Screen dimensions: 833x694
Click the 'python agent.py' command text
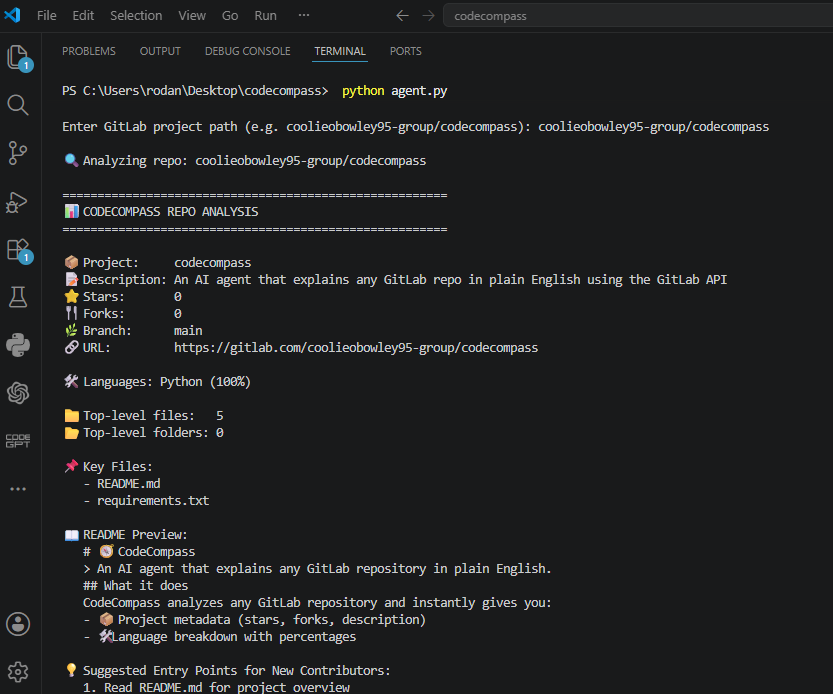pos(394,91)
